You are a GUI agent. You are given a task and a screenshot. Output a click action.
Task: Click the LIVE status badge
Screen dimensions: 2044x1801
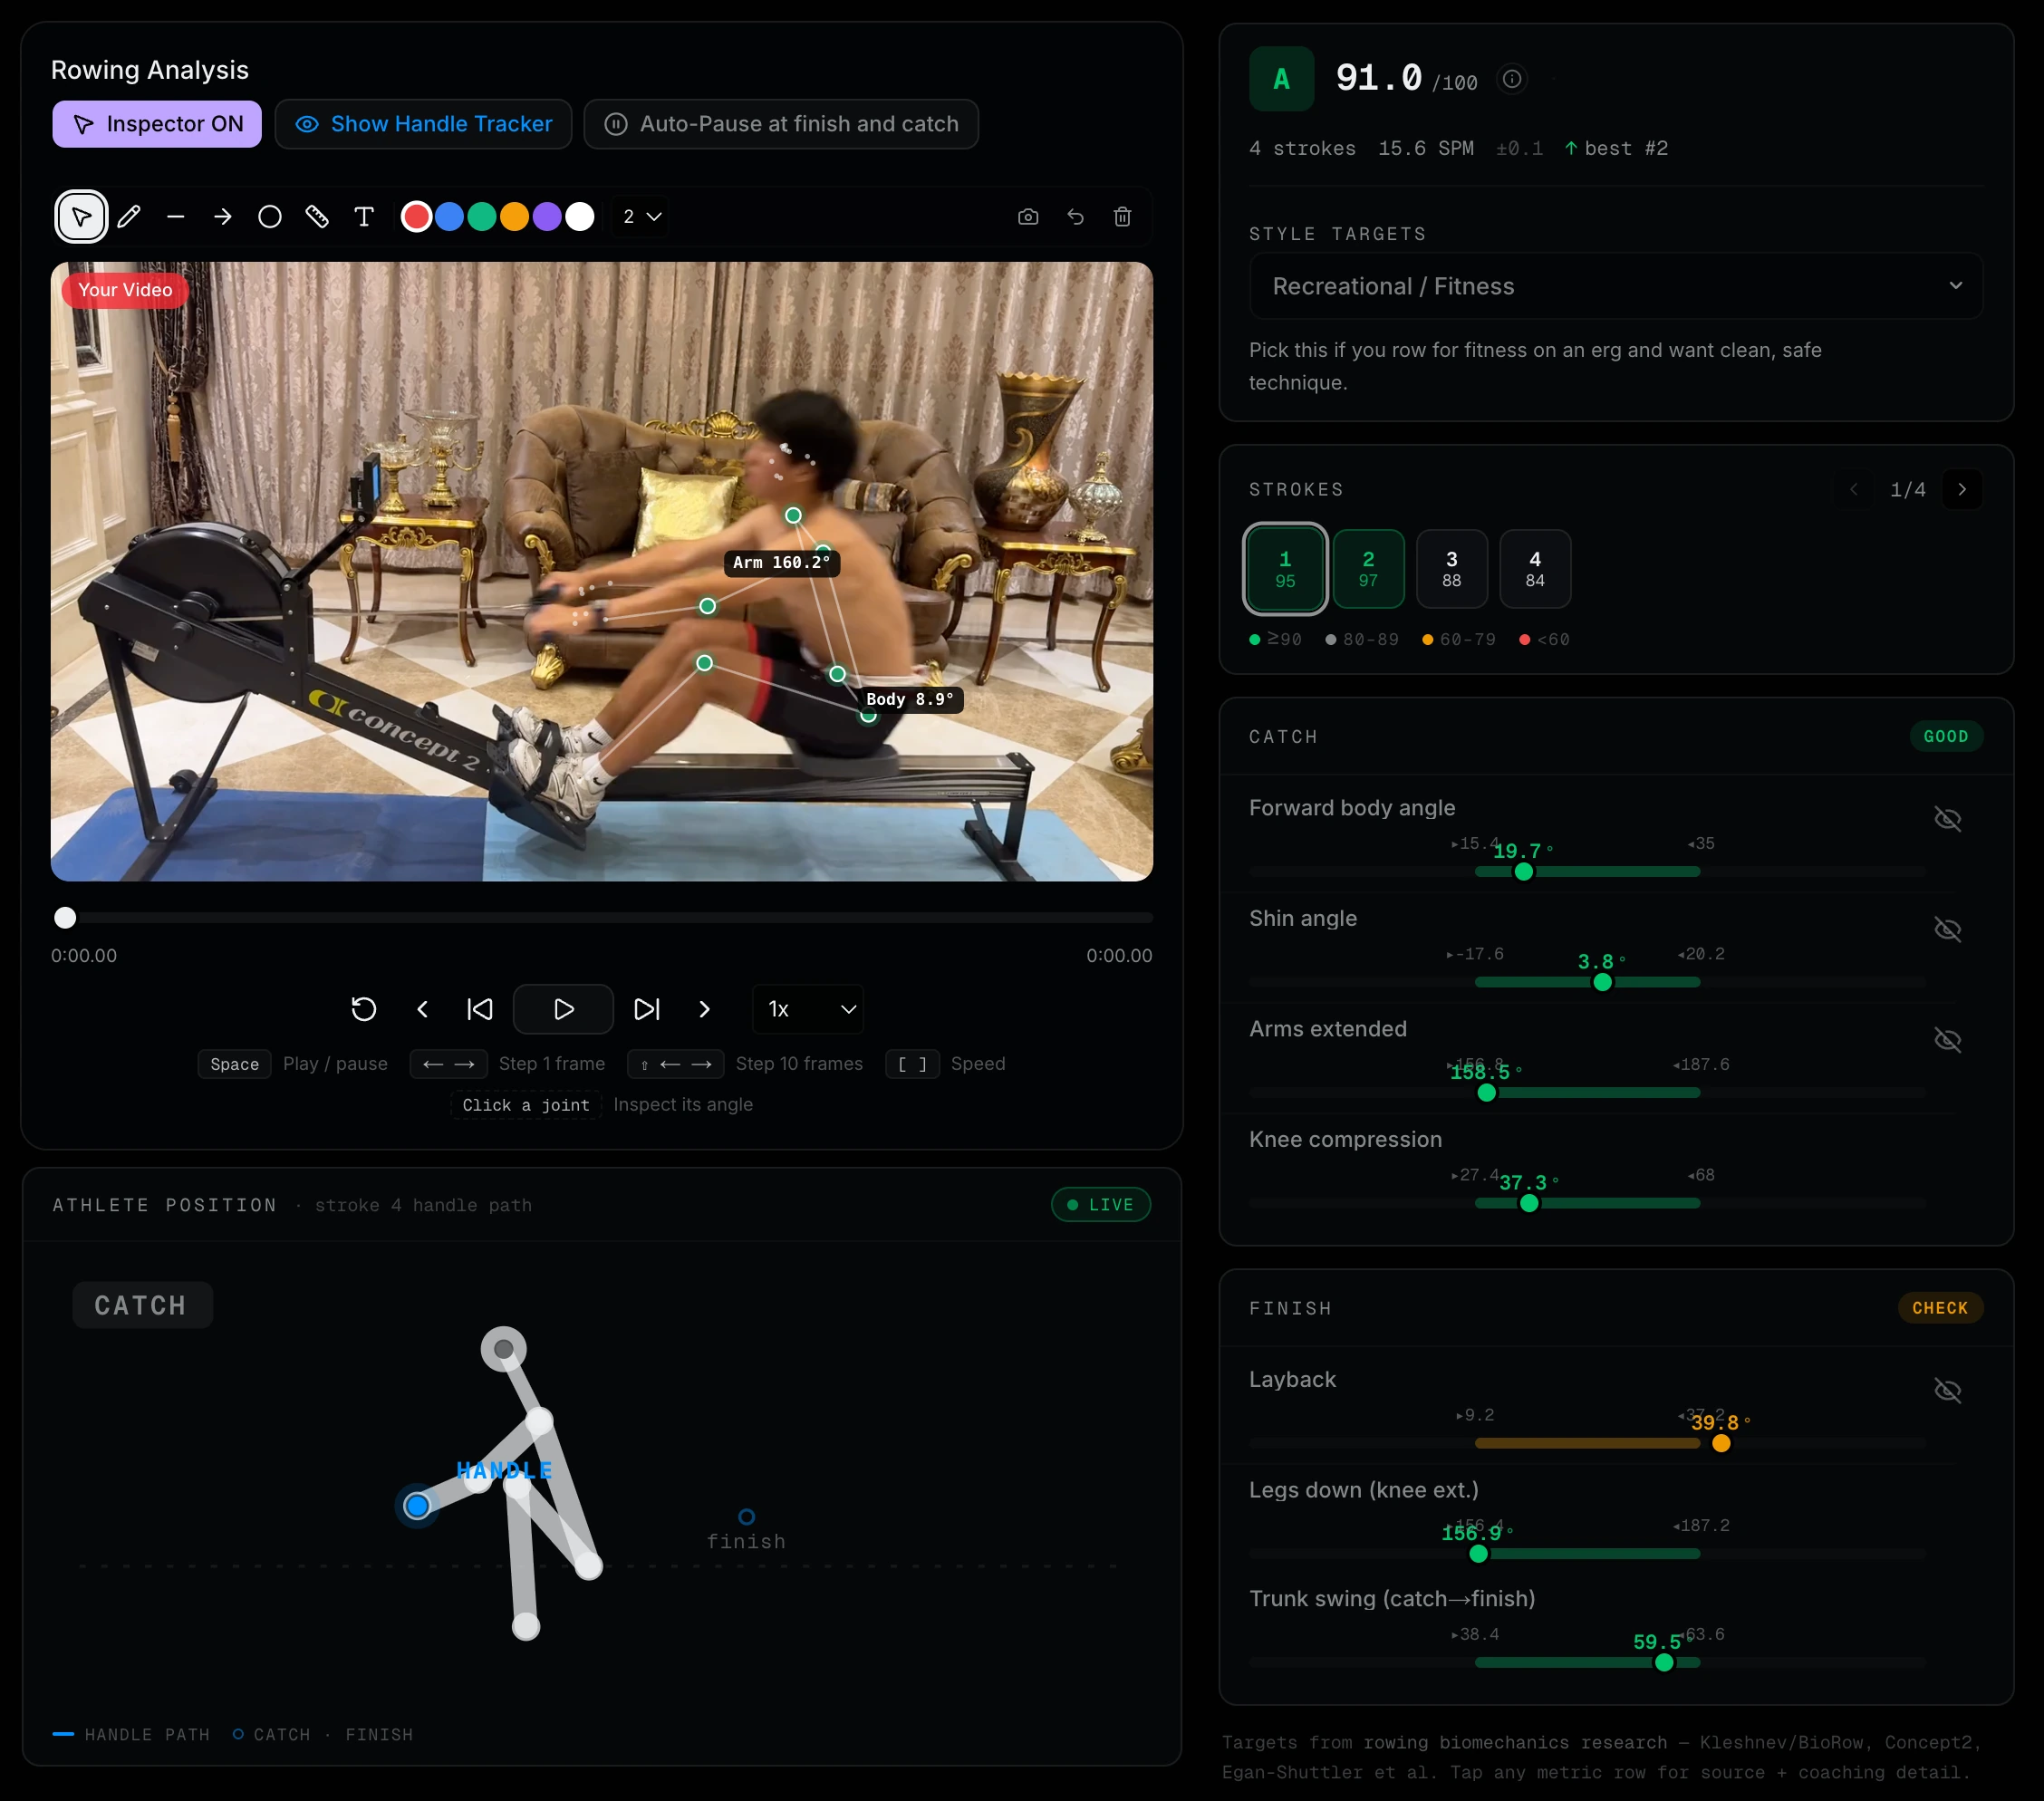1101,1205
